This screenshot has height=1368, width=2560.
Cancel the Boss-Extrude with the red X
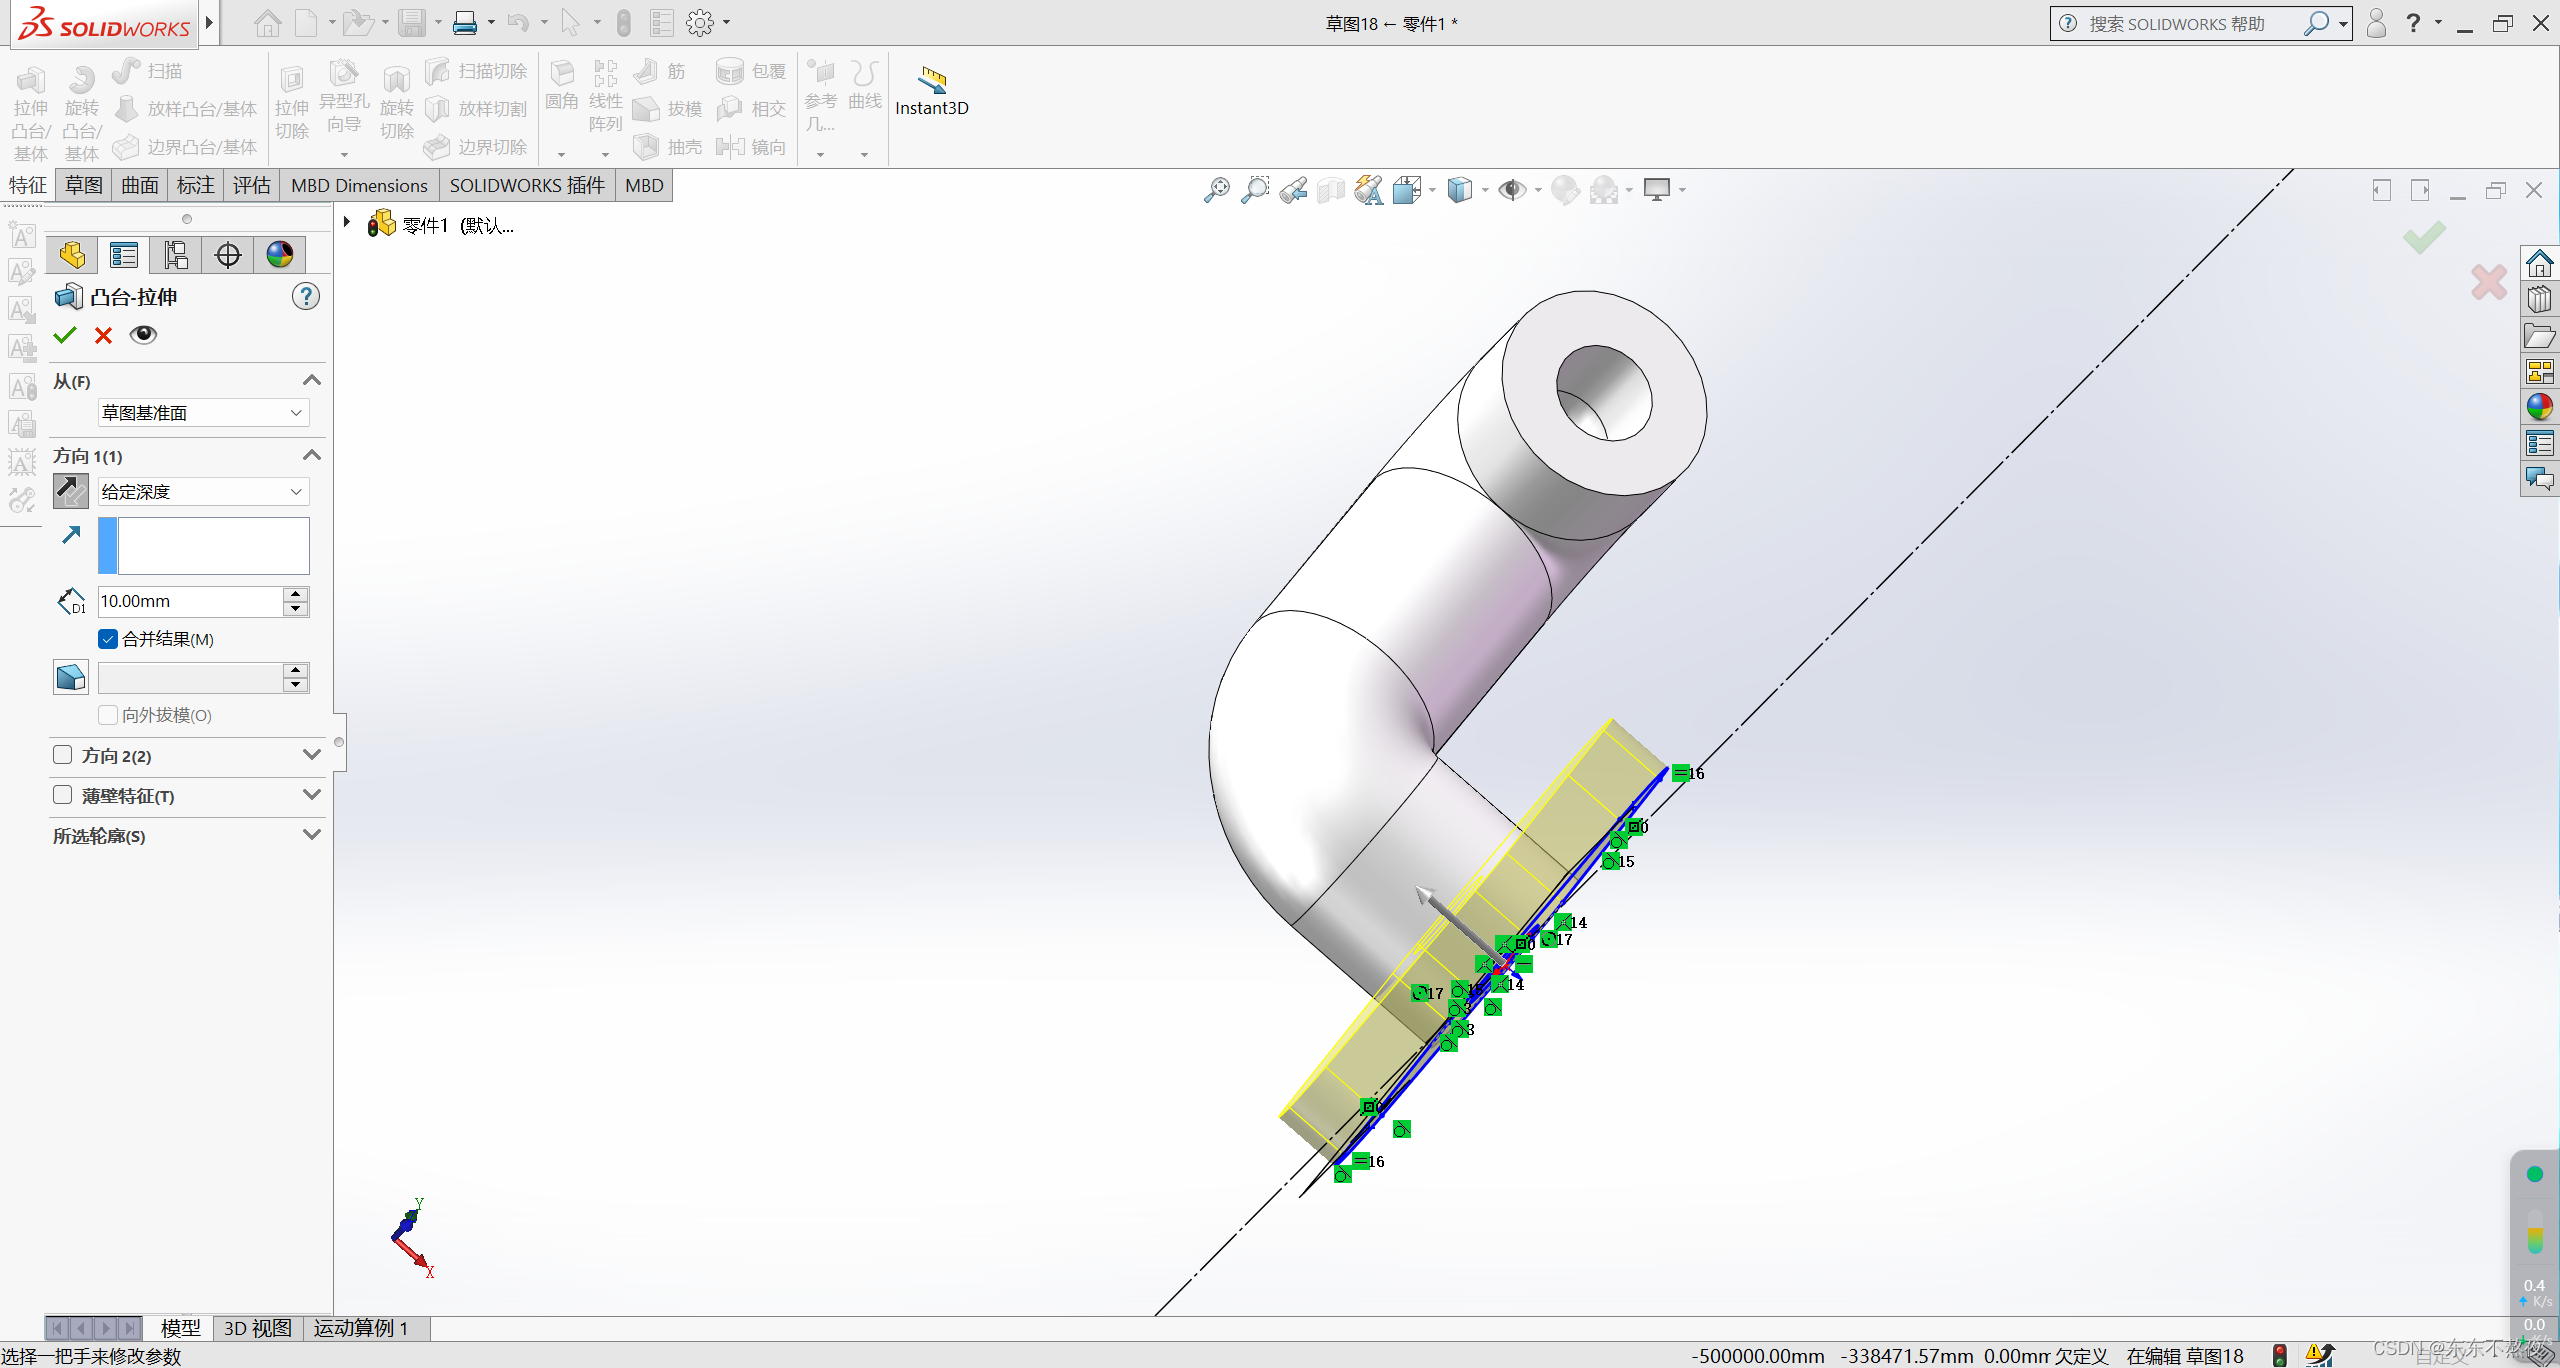(x=103, y=335)
